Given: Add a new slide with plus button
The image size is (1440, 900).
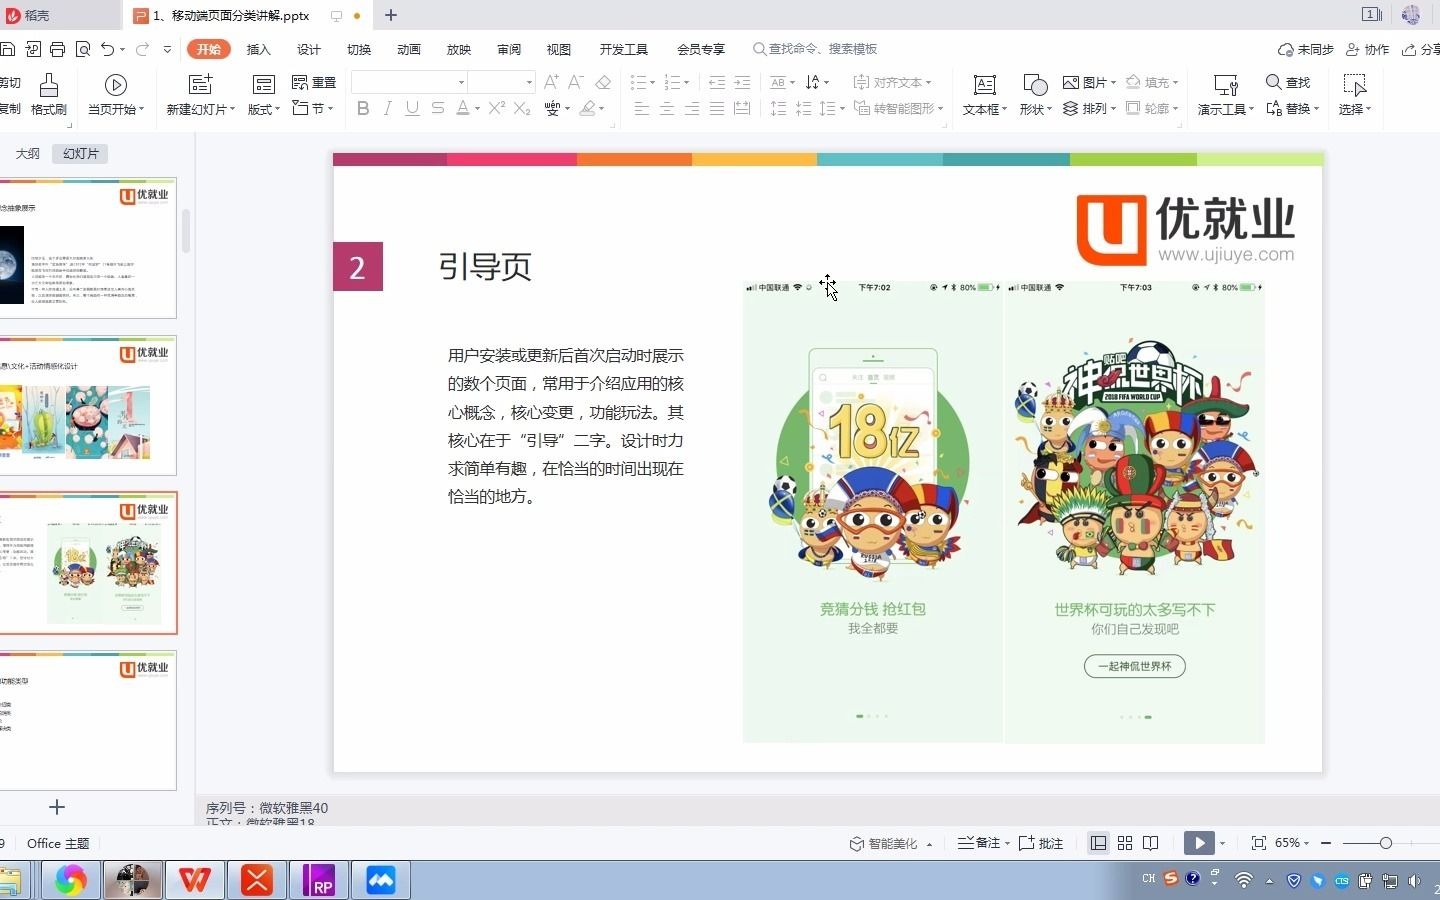Looking at the screenshot, I should point(57,807).
